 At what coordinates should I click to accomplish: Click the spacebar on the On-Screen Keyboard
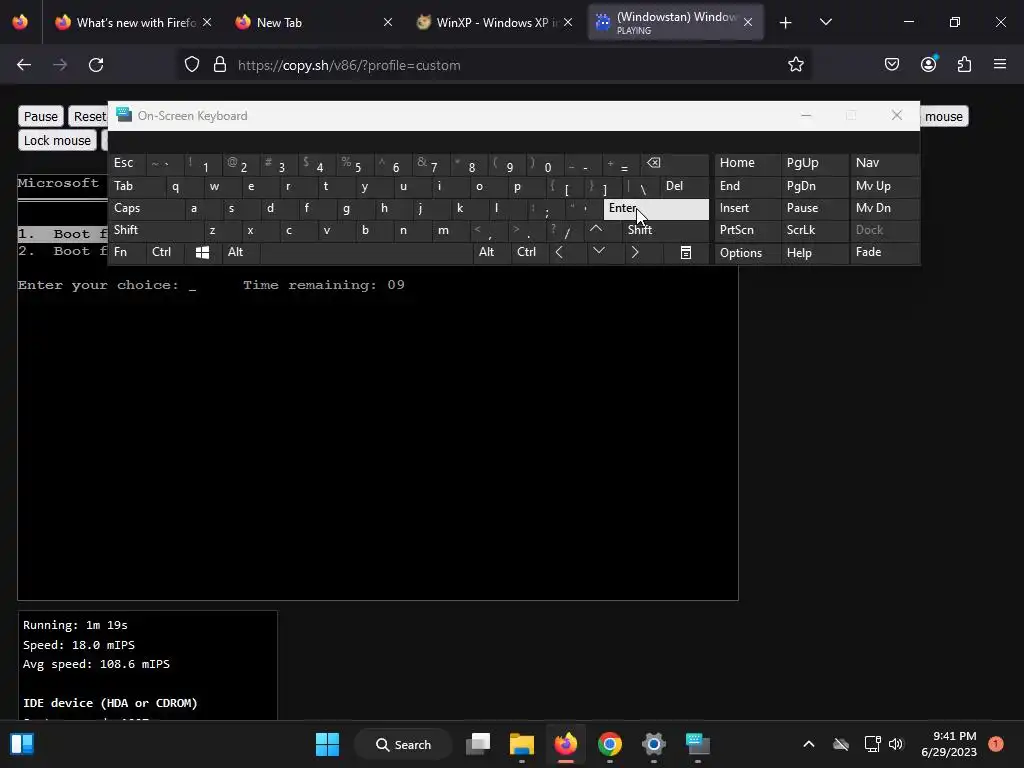pyautogui.click(x=366, y=252)
